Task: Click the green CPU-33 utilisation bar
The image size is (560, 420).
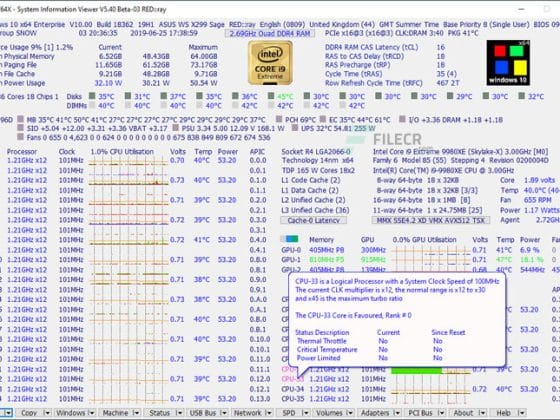Action: (x=416, y=371)
